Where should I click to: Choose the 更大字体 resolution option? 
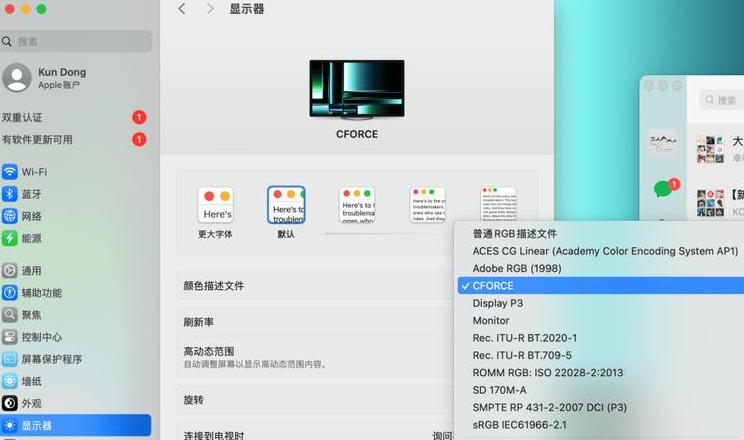pos(215,212)
